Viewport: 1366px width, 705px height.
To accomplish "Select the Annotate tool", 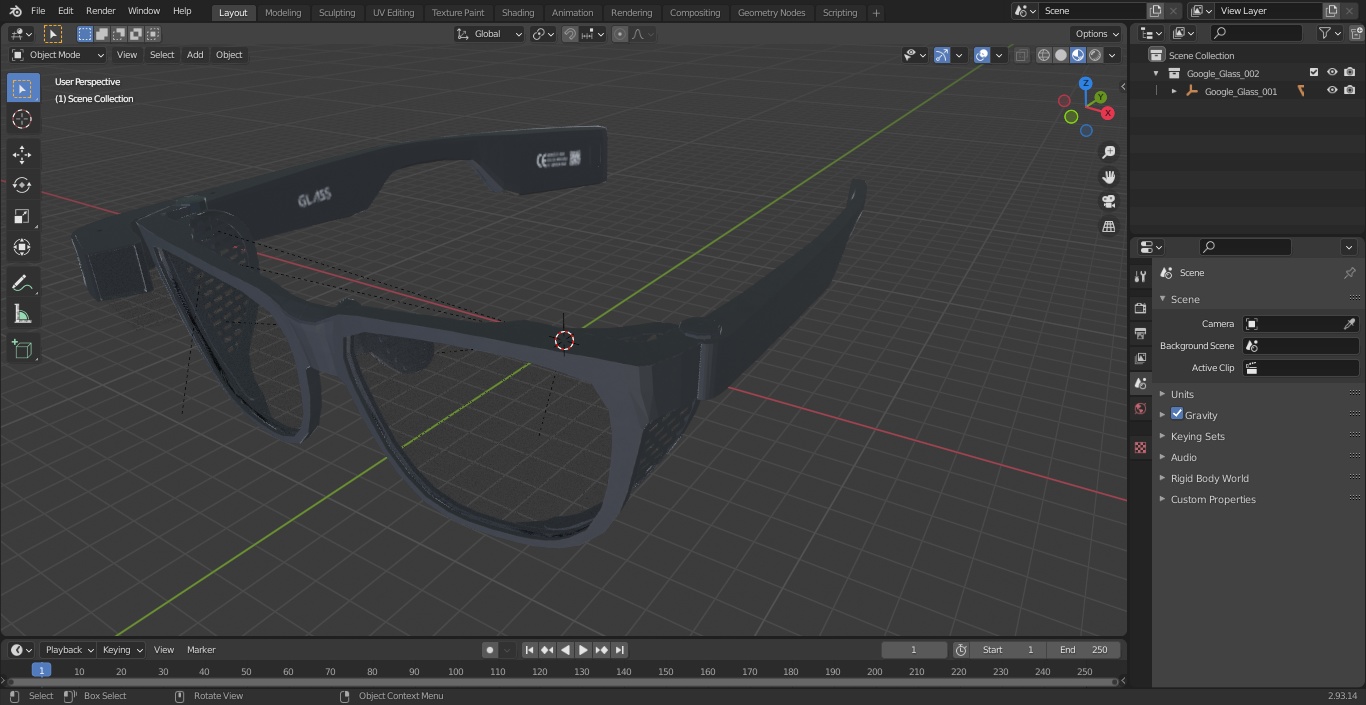I will click(x=22, y=284).
